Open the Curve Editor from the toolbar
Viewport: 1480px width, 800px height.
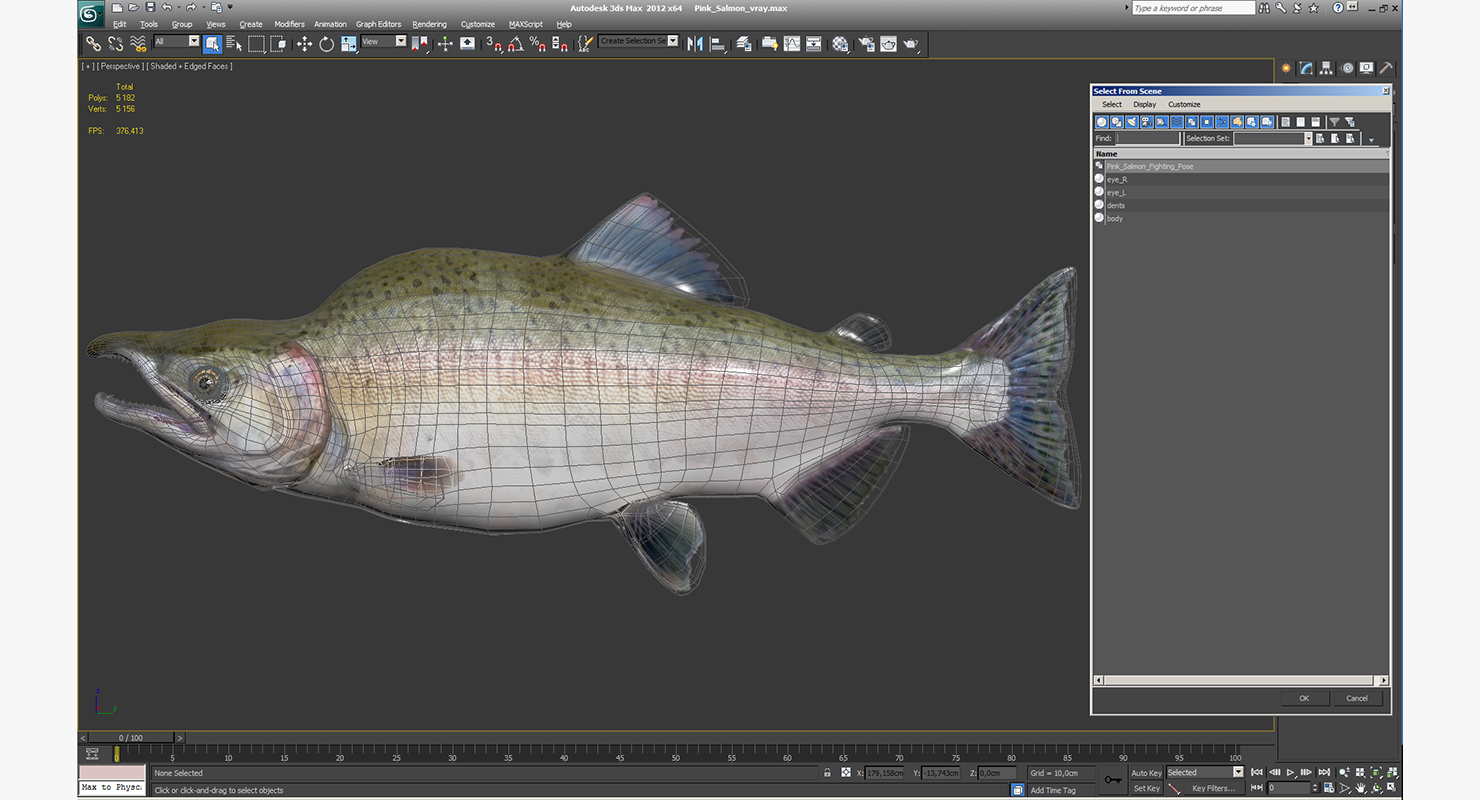(x=792, y=44)
